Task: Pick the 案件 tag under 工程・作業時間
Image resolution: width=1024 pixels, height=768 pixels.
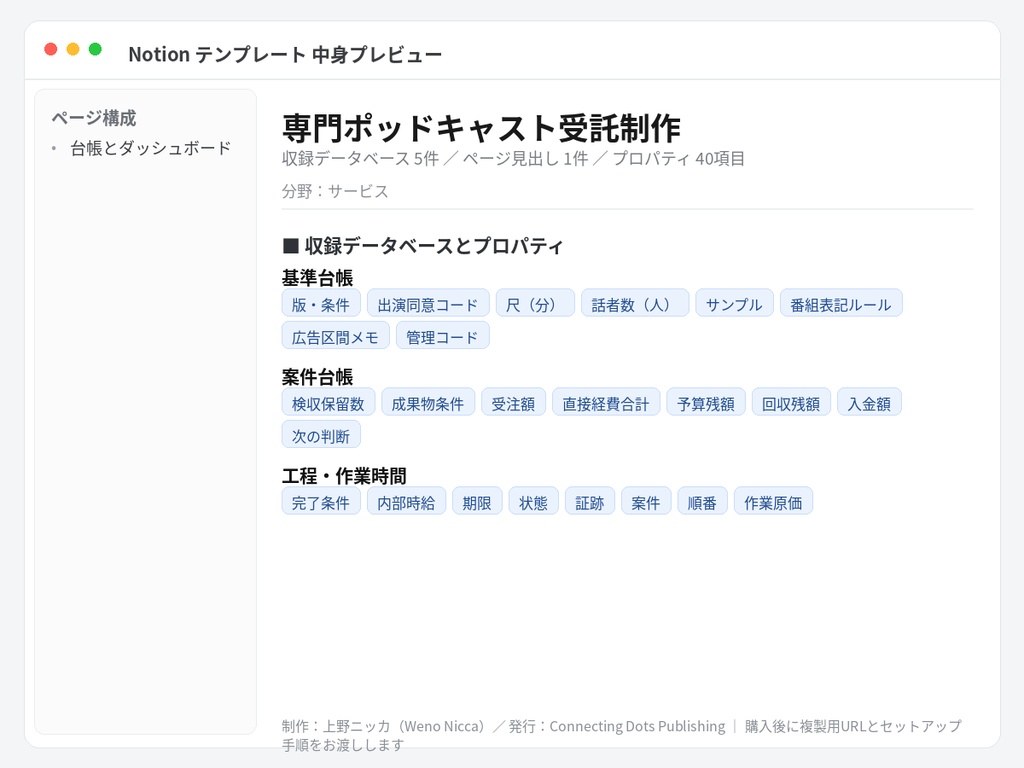Action: tap(646, 501)
